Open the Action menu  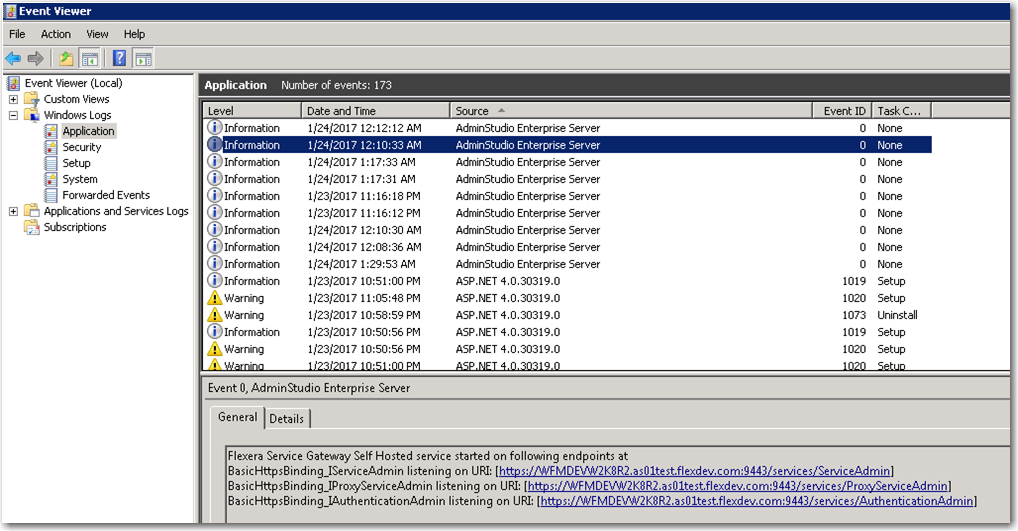point(56,34)
